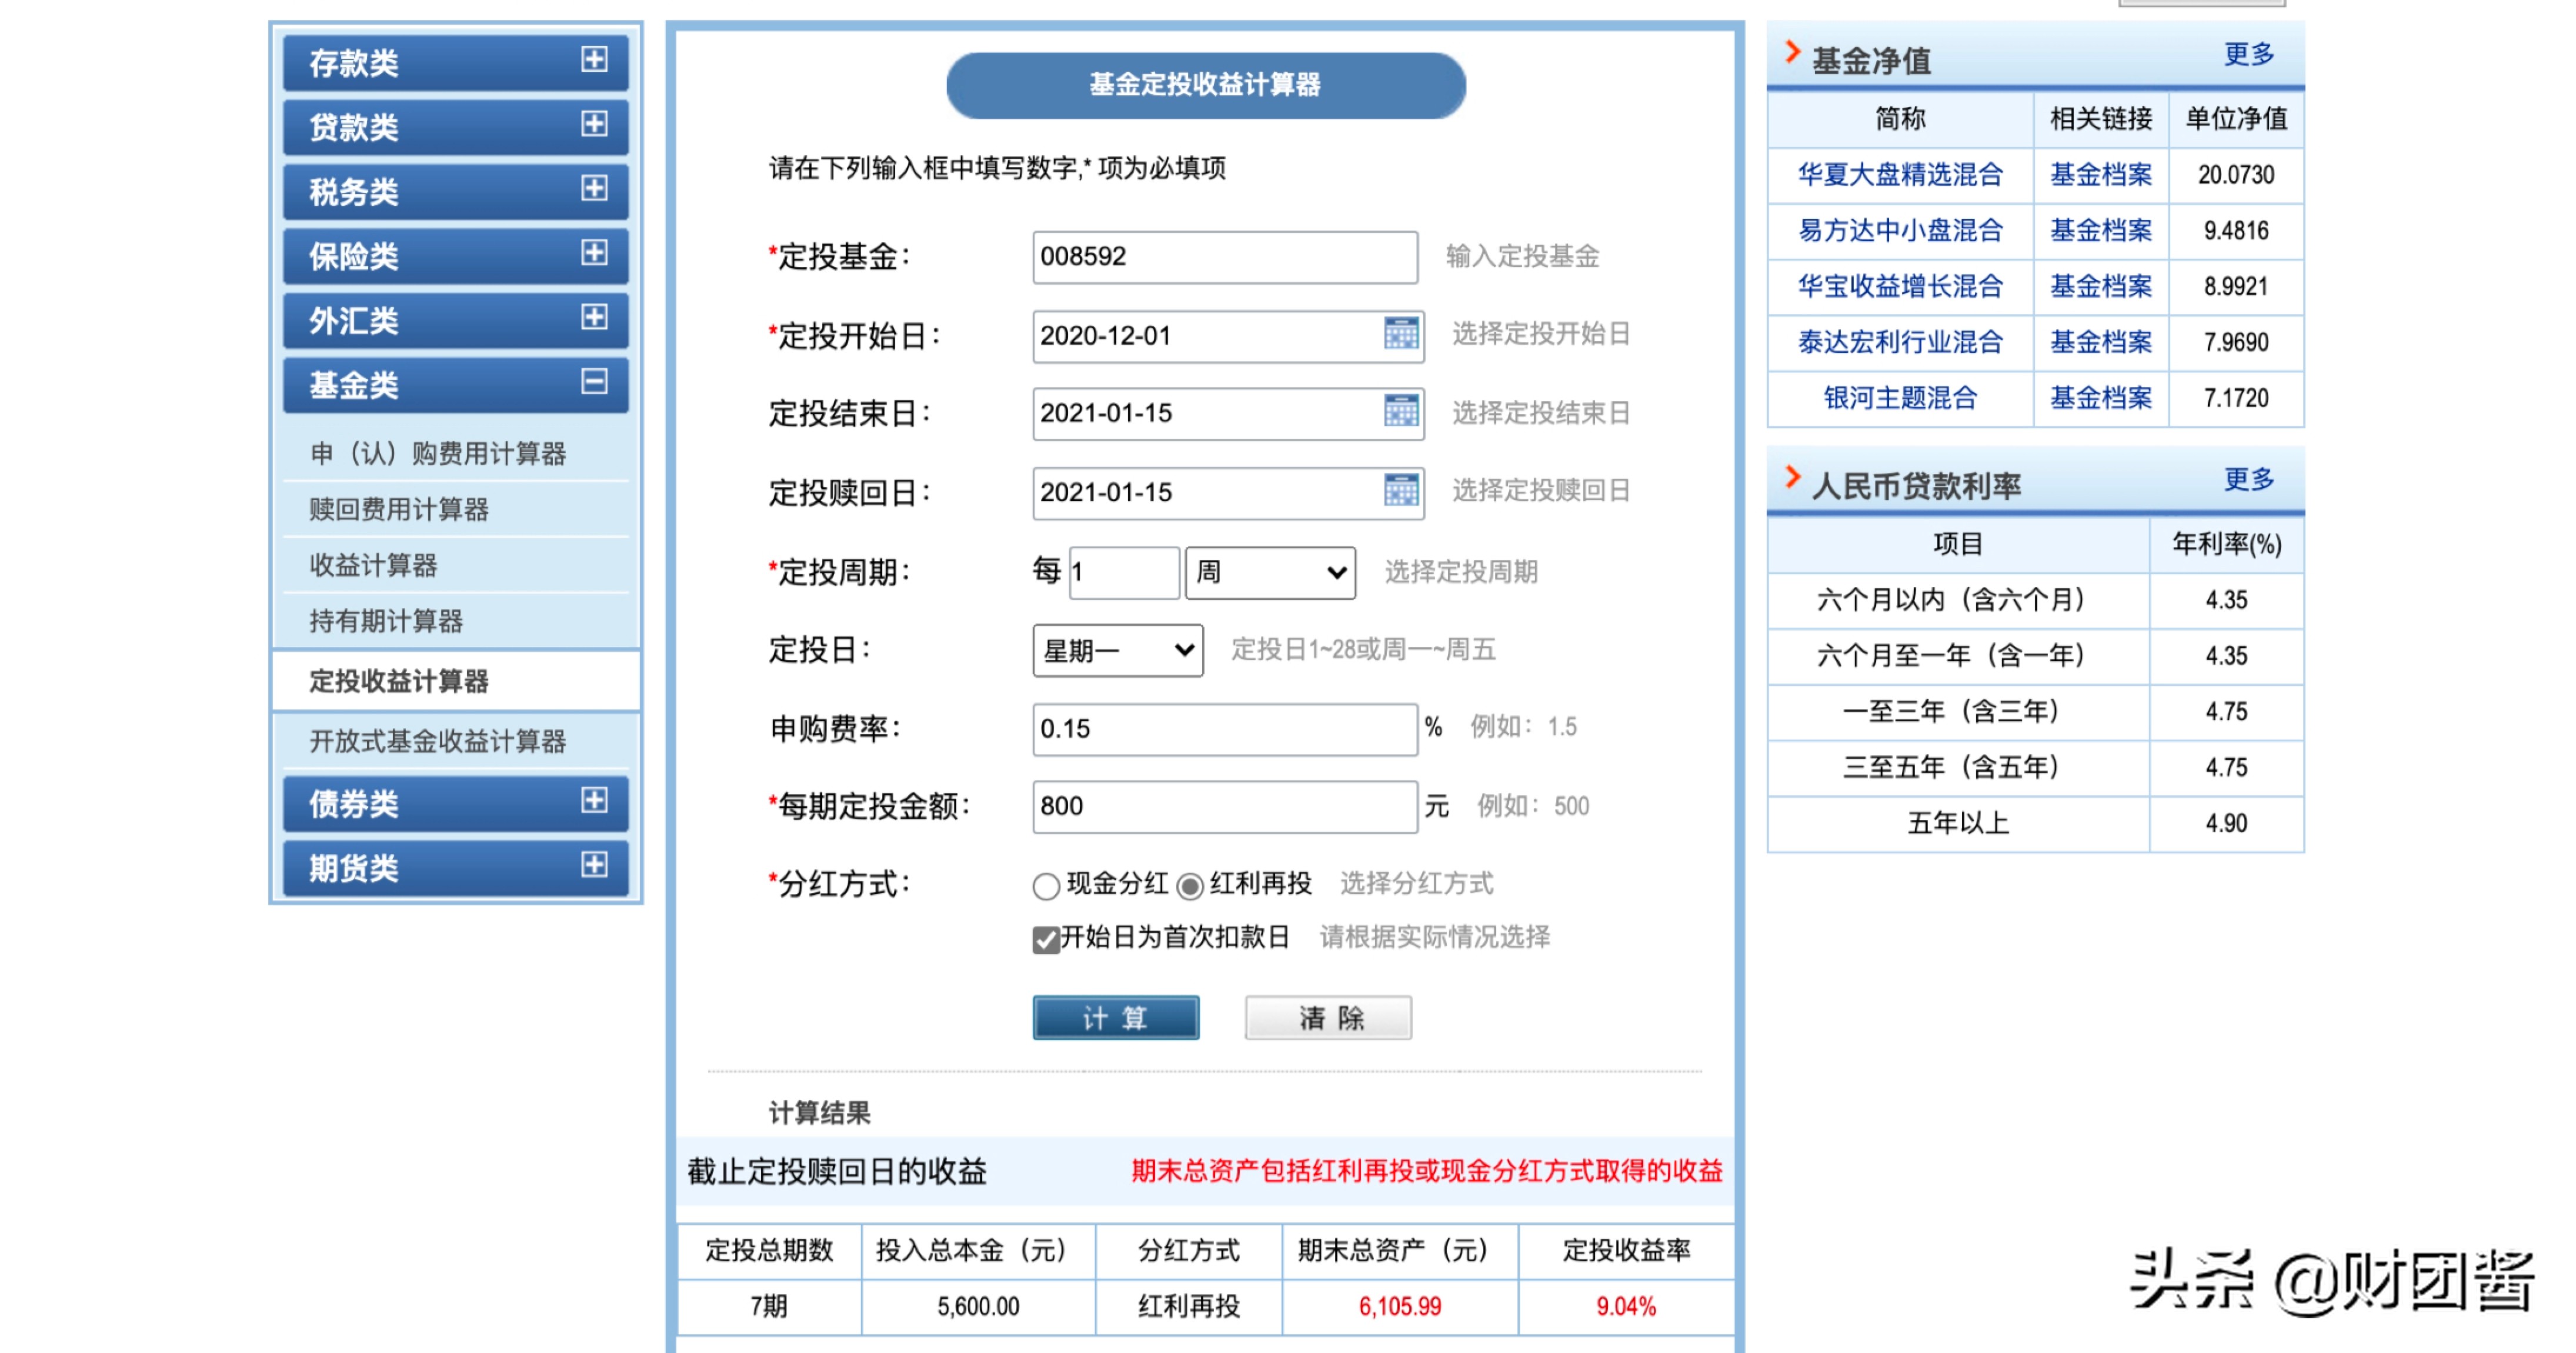Open the 定投周期 unit dropdown showing 周
The width and height of the screenshot is (2576, 1353).
(1269, 572)
